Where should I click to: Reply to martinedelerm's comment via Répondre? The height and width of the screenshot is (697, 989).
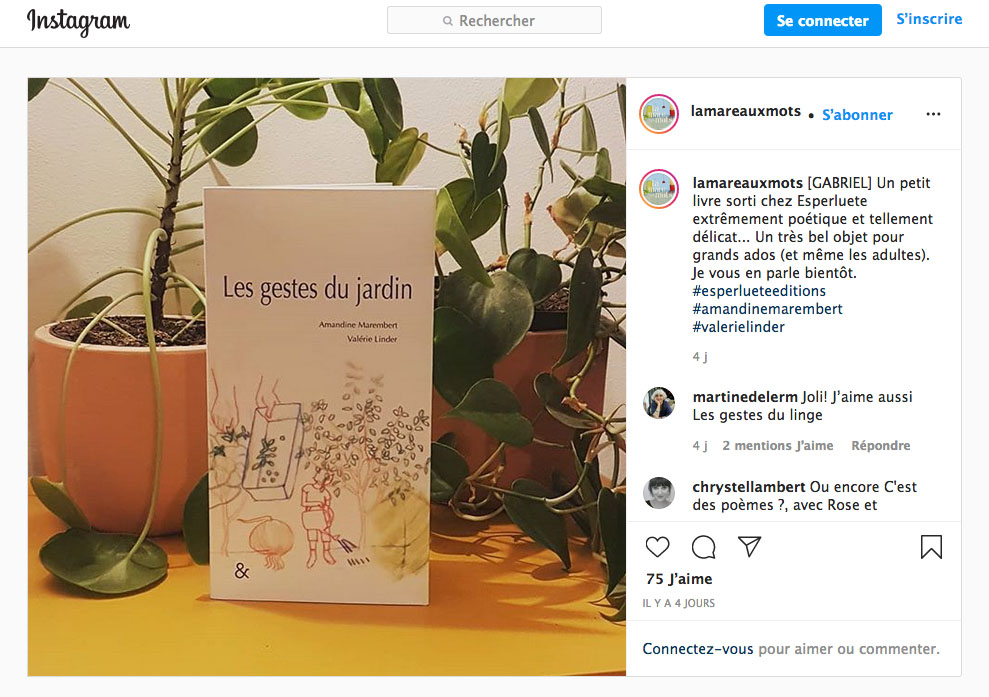881,445
